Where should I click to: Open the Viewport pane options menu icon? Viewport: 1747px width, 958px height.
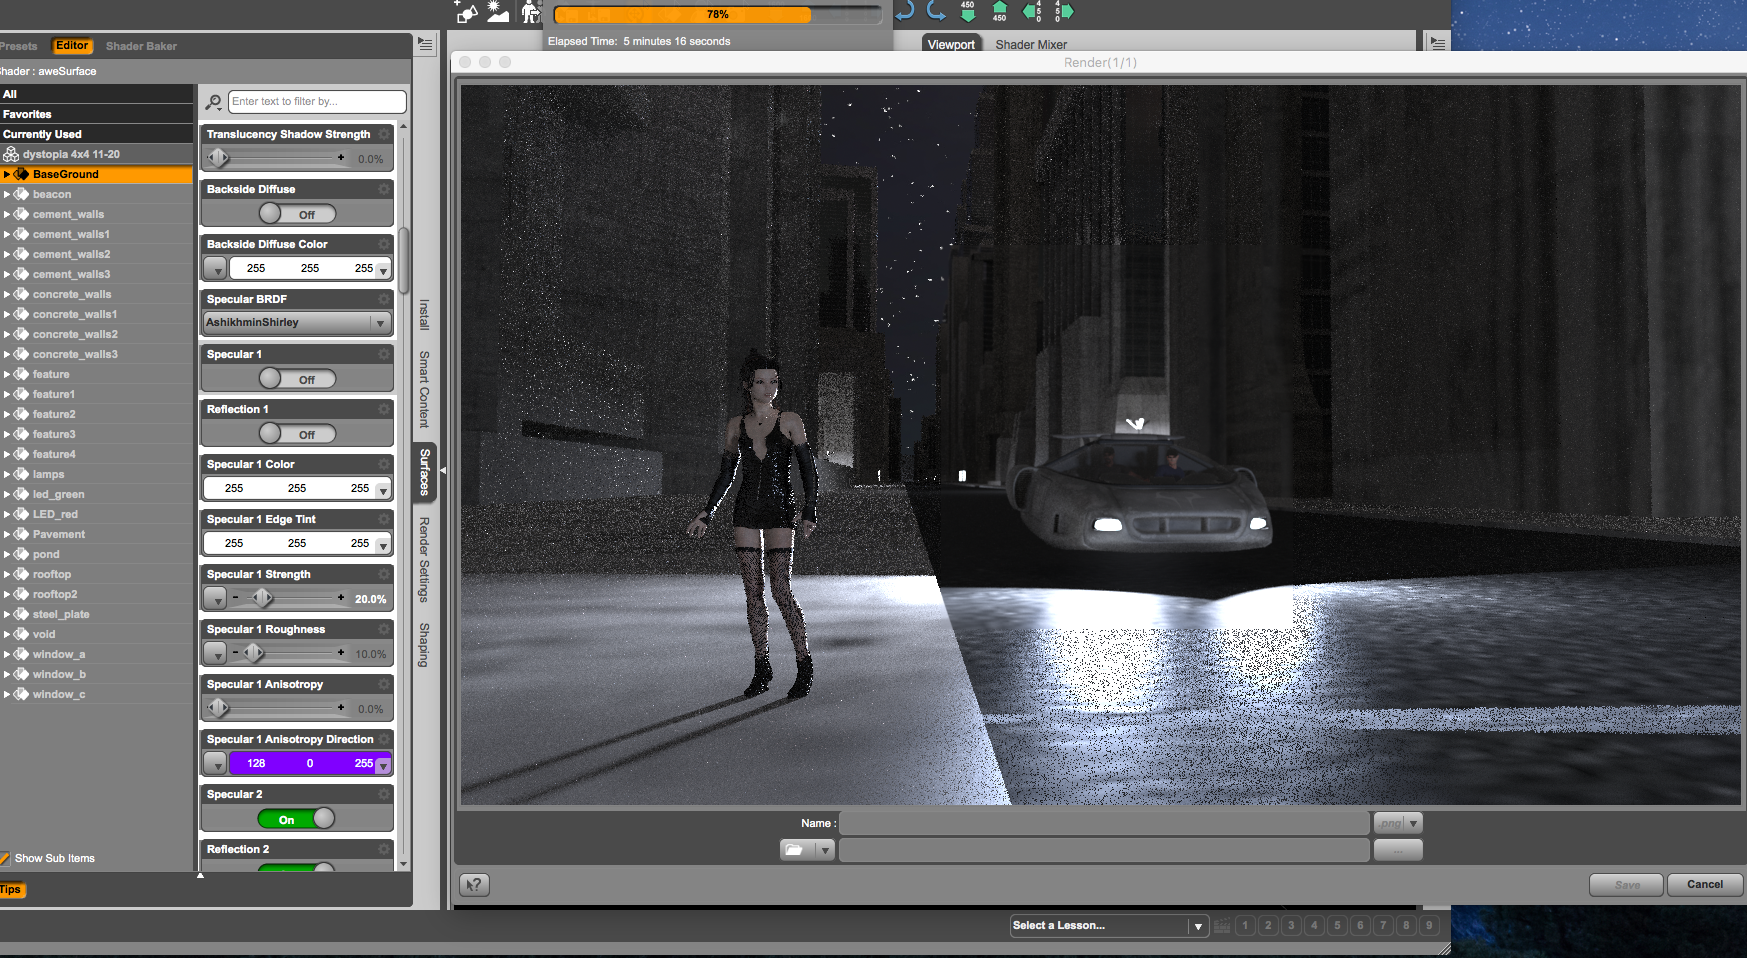tap(1438, 43)
